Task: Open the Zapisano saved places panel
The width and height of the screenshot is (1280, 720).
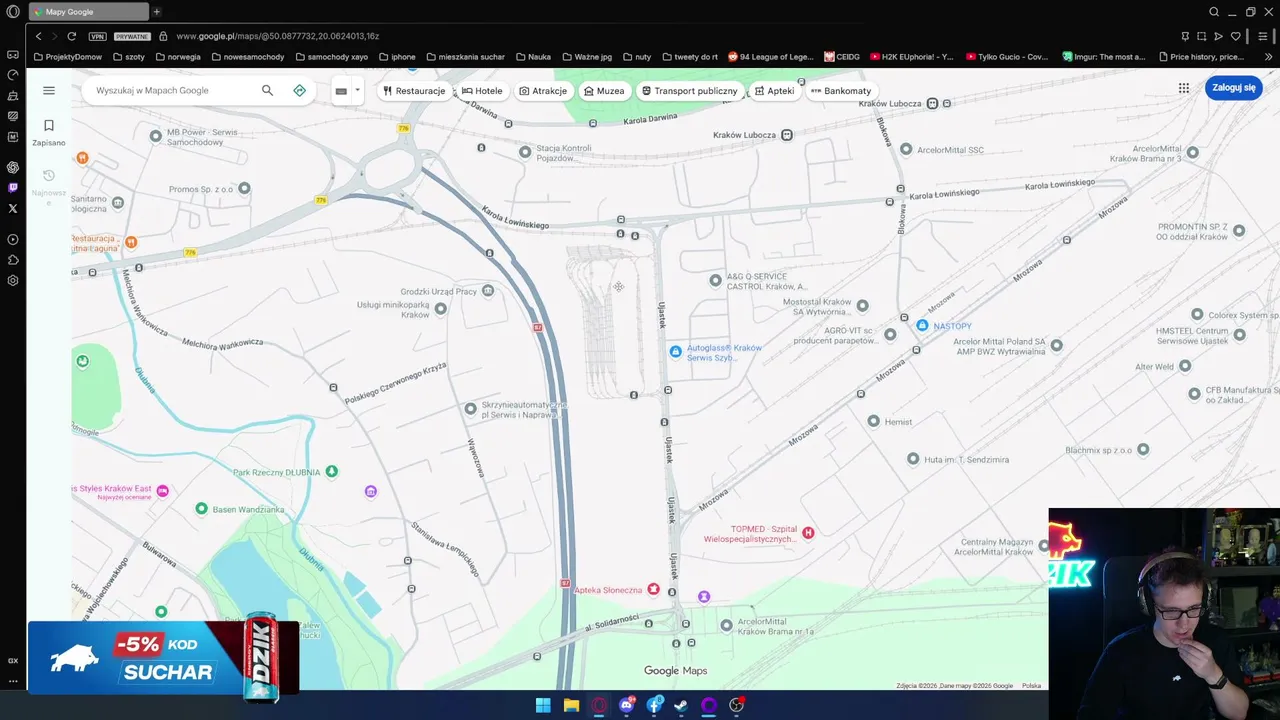Action: coord(48,132)
